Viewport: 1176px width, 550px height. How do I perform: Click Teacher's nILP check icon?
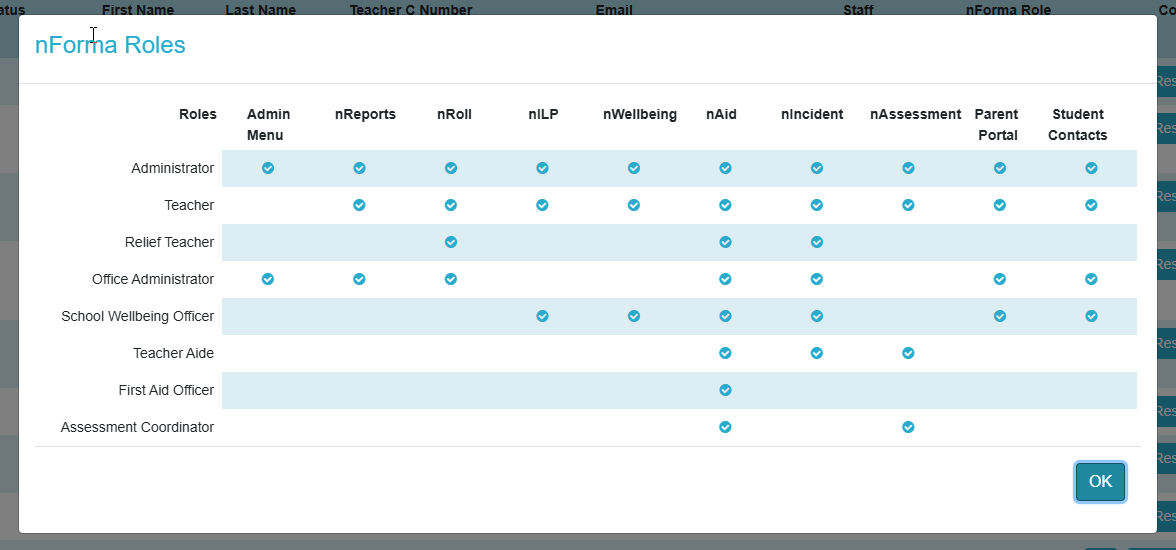(x=542, y=205)
